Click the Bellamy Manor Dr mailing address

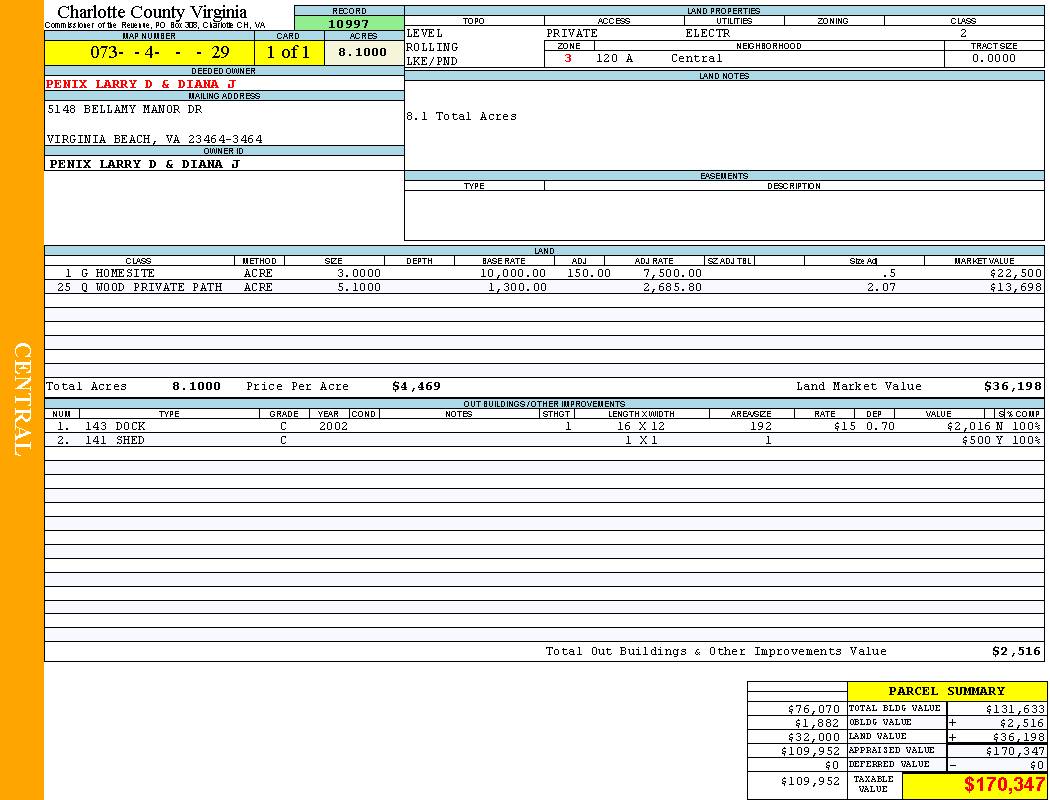124,110
